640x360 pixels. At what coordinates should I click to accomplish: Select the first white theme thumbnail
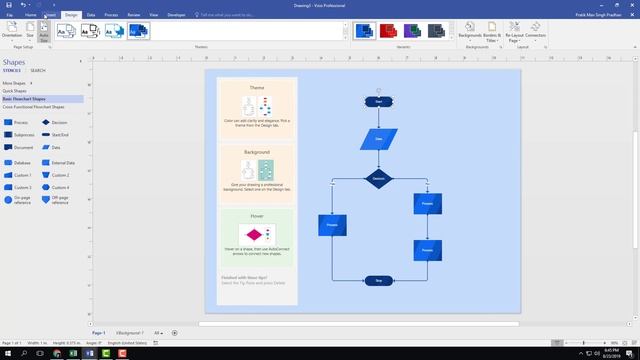click(x=66, y=31)
